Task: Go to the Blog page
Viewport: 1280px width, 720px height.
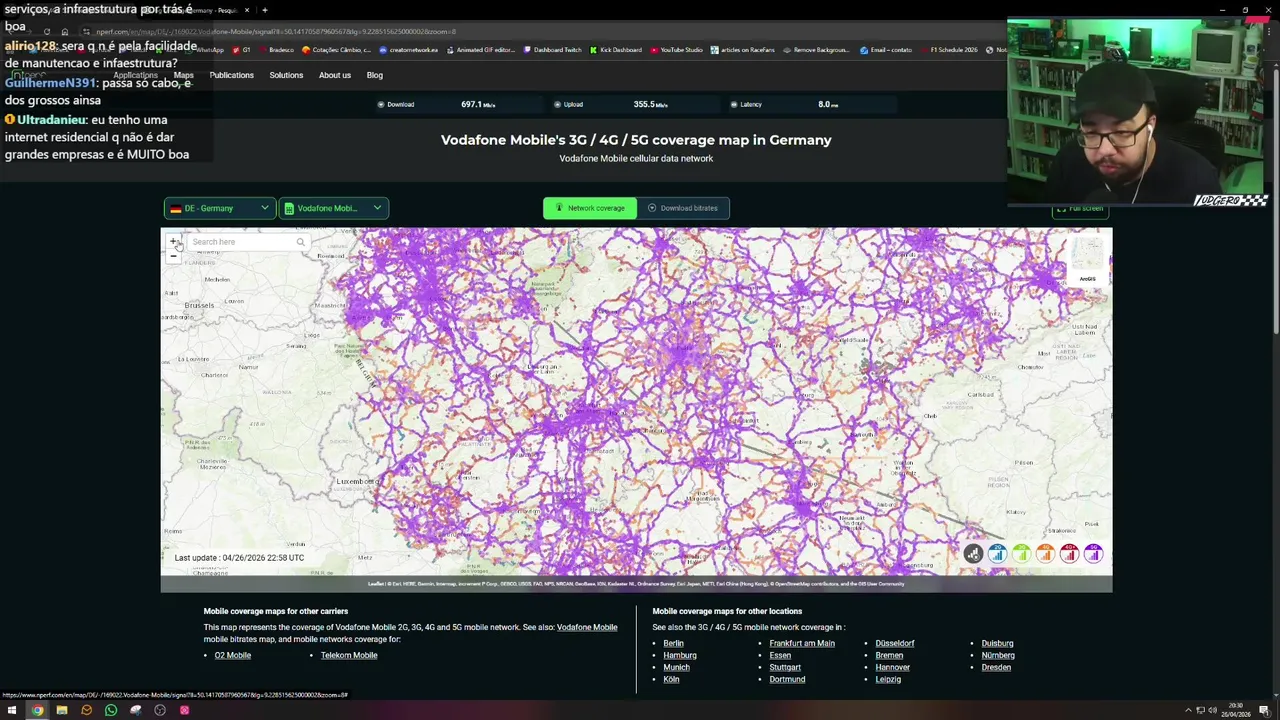Action: pyautogui.click(x=374, y=75)
